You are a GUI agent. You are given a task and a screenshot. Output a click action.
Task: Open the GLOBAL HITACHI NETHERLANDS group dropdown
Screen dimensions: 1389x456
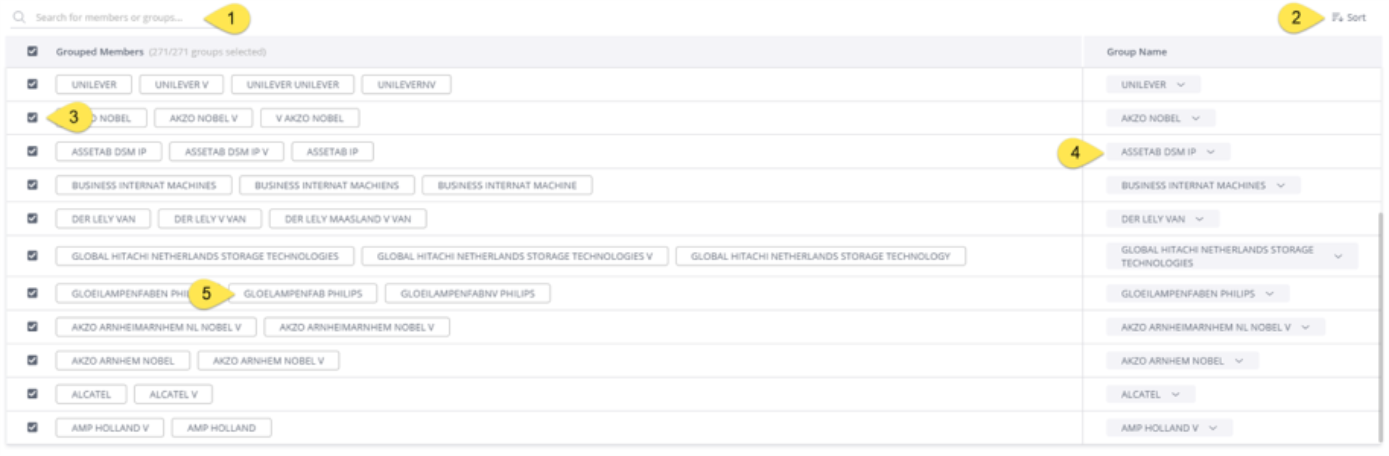coord(1232,256)
